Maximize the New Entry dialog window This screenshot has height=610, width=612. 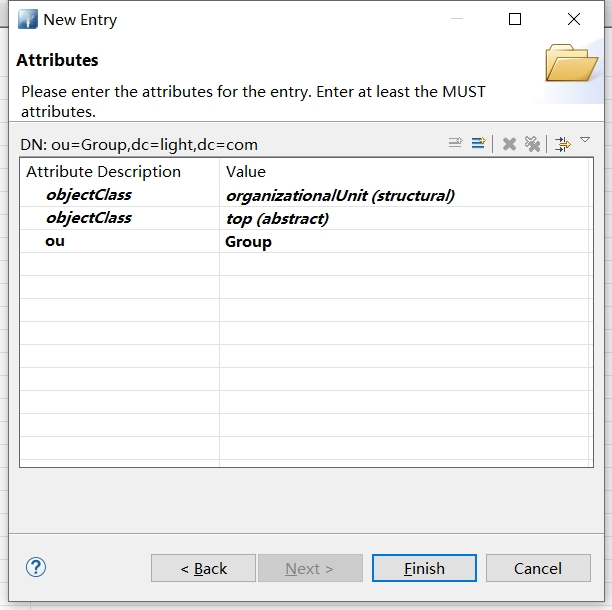click(x=515, y=19)
